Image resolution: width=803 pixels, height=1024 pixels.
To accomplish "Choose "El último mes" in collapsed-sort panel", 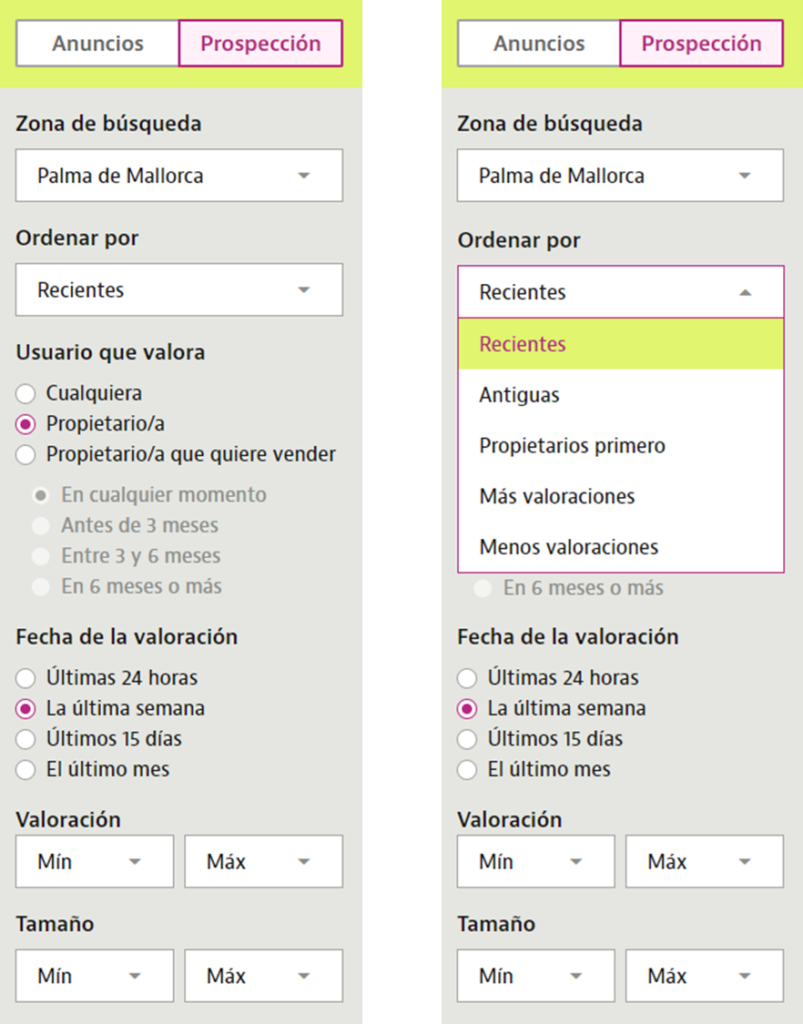I will 26,770.
